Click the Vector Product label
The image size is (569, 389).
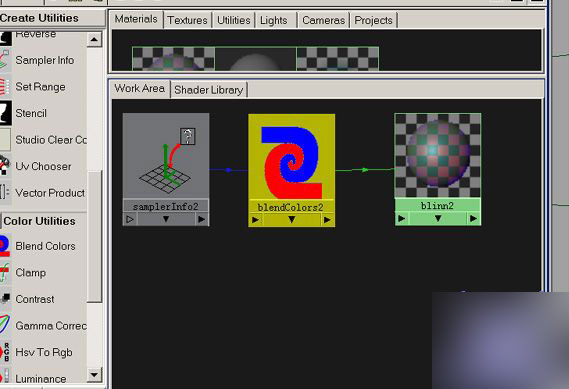50,193
